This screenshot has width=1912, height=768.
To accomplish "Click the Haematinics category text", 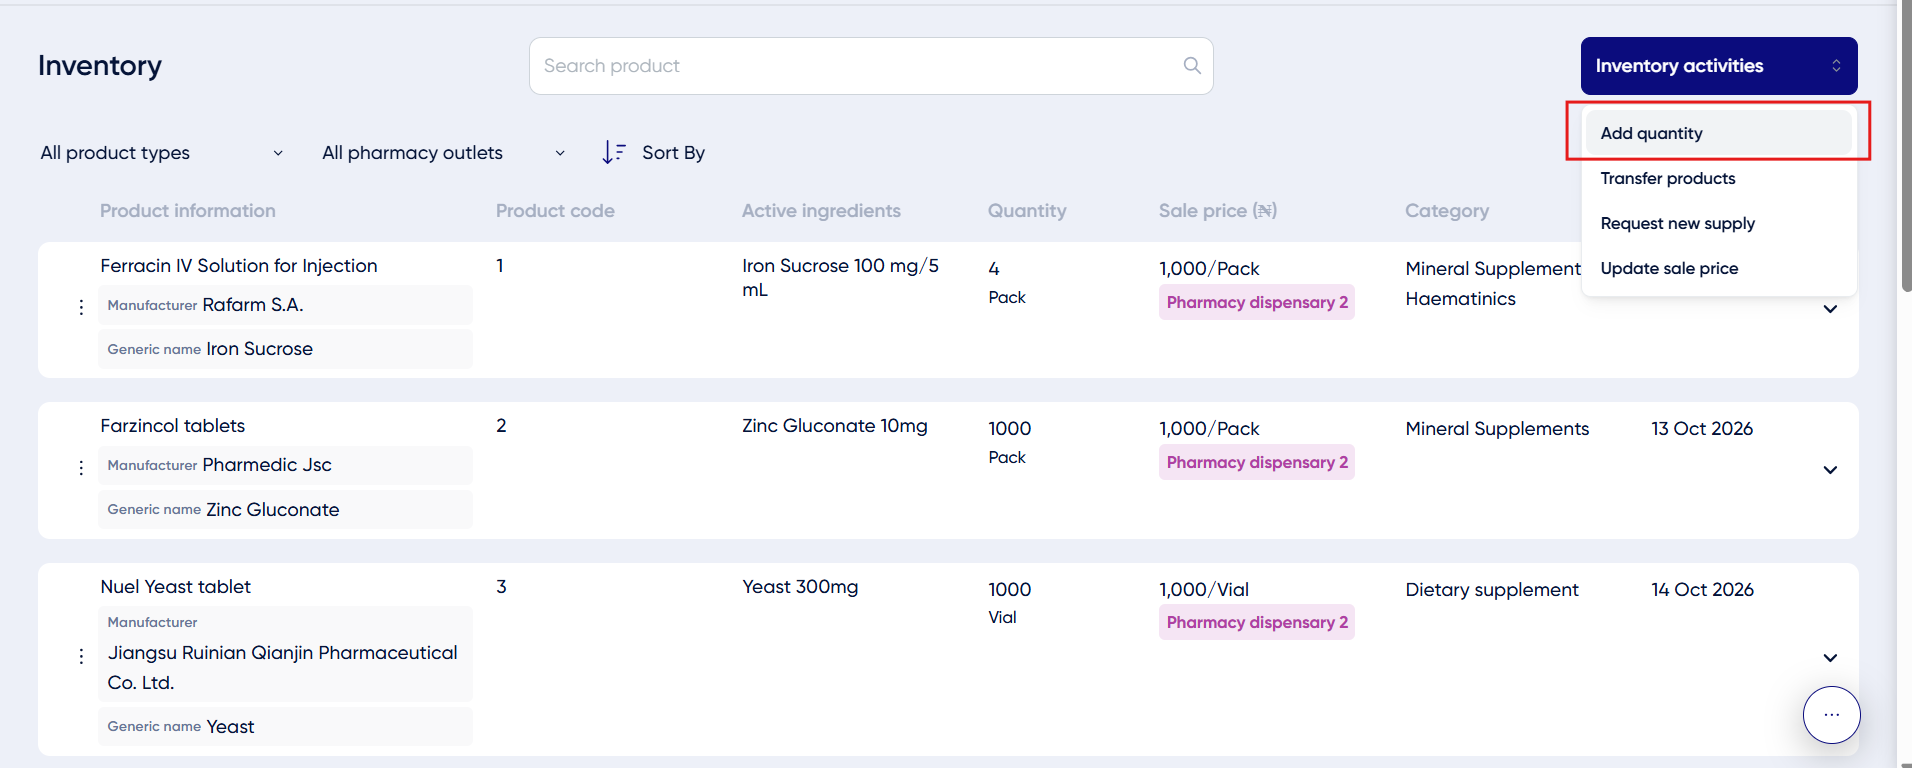I will tap(1460, 299).
